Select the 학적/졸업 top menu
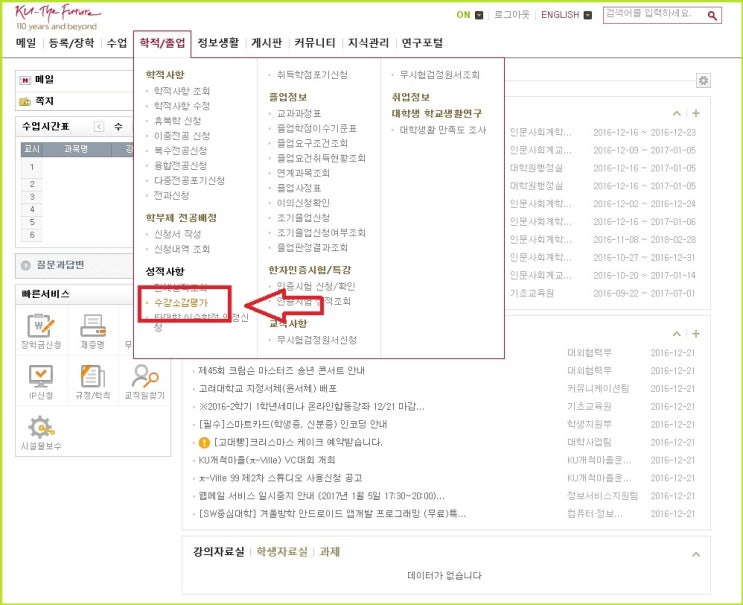 pyautogui.click(x=163, y=43)
